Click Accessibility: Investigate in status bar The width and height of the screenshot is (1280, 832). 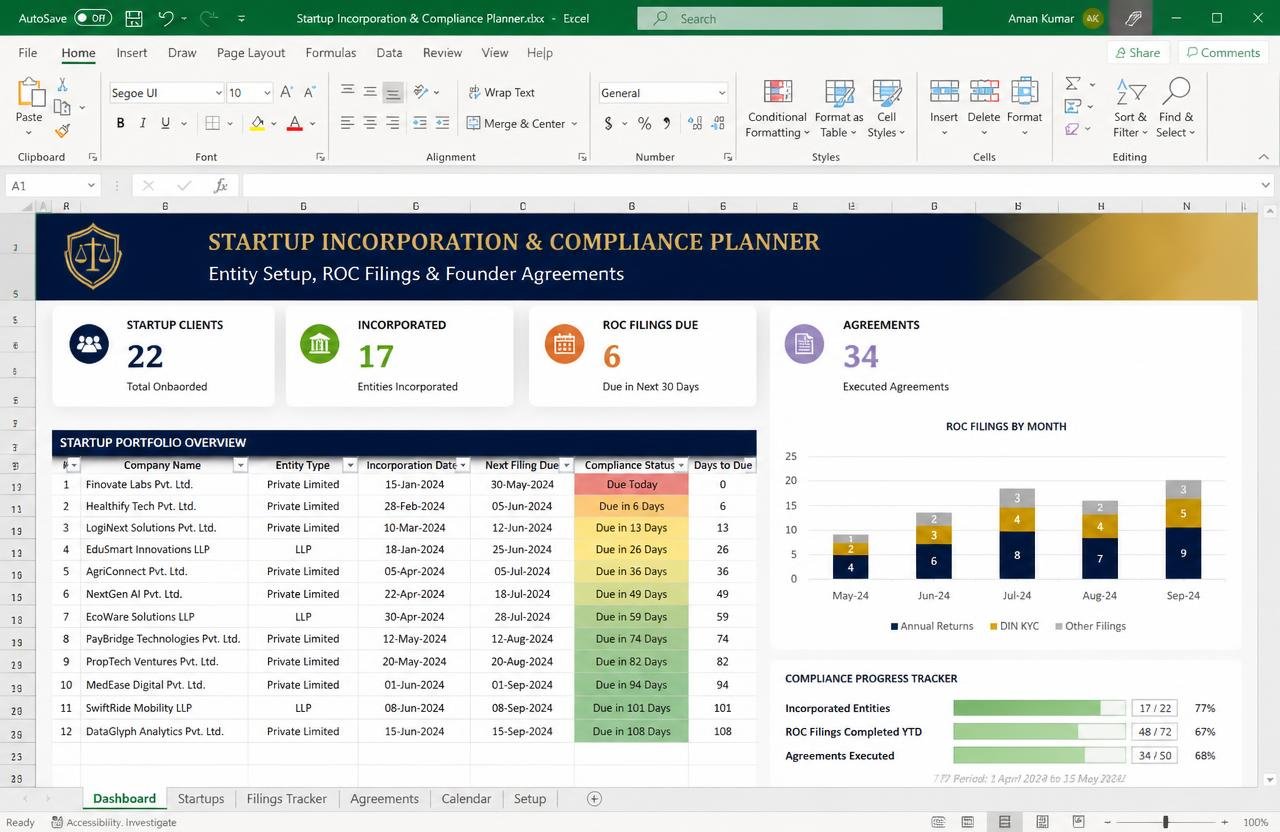point(114,822)
